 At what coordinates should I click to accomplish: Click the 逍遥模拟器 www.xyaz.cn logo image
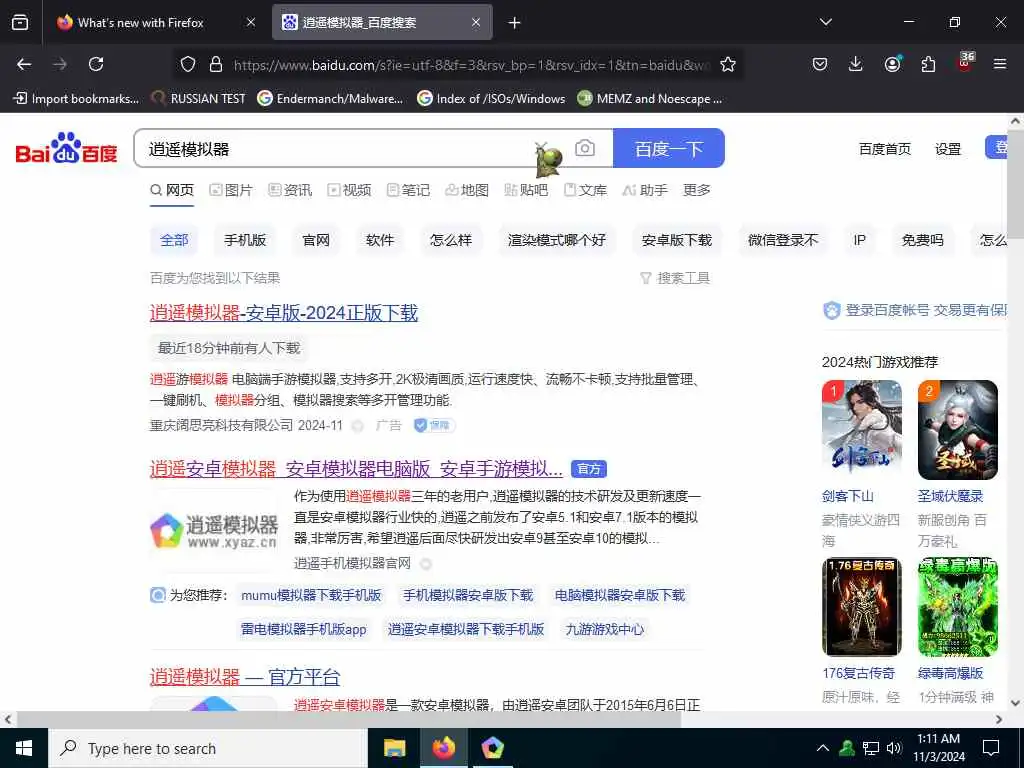click(214, 531)
